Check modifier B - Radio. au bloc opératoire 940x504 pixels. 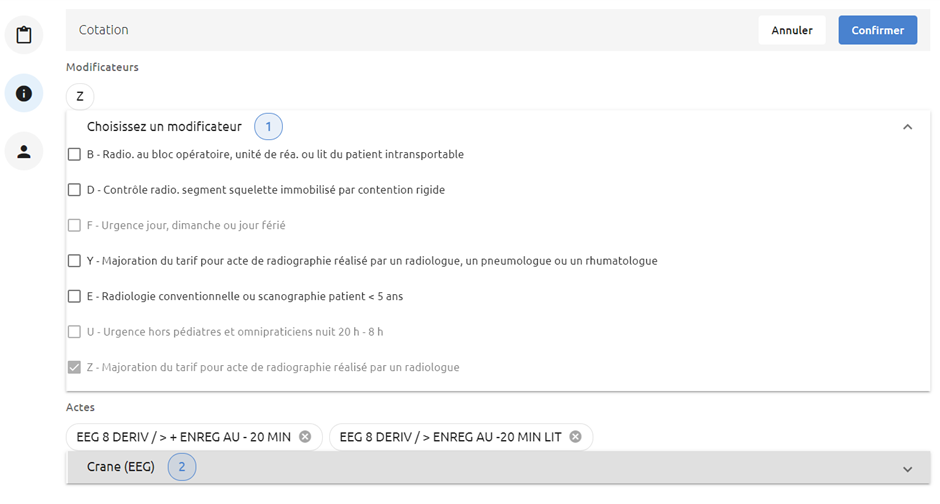click(74, 155)
